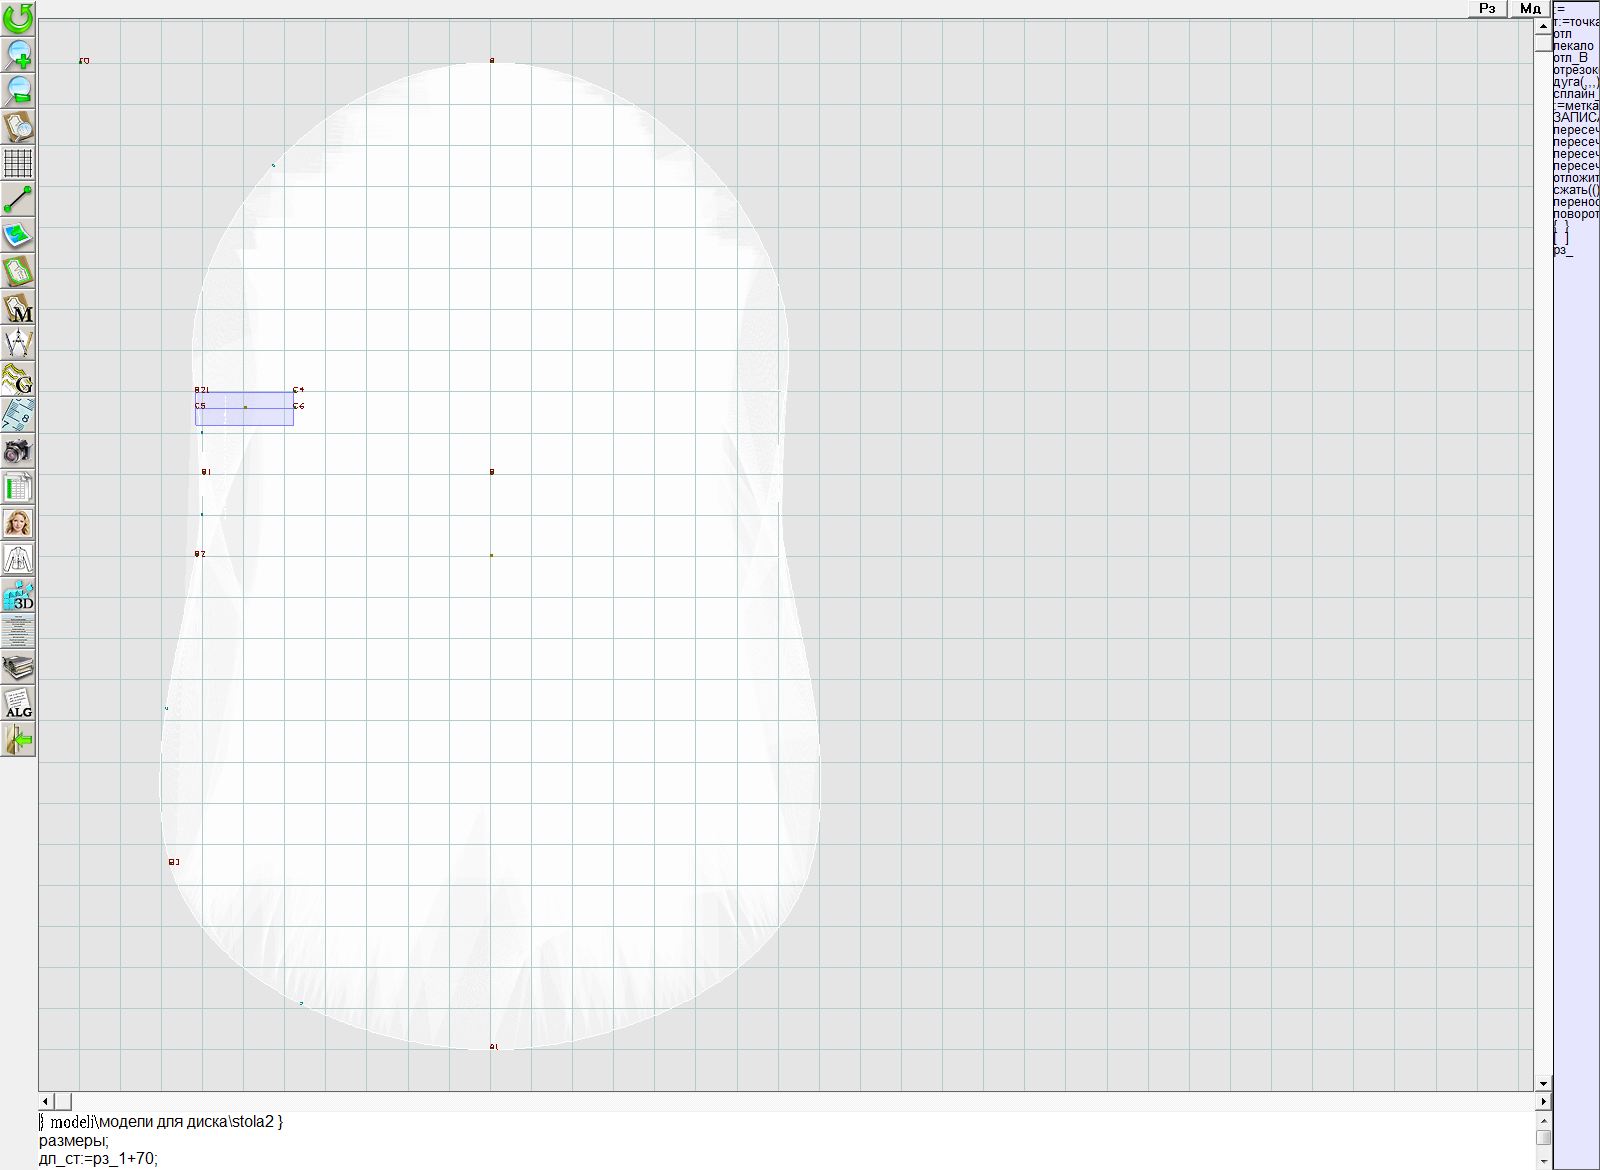Select the compass drawing tool
The image size is (1600, 1170).
18,343
